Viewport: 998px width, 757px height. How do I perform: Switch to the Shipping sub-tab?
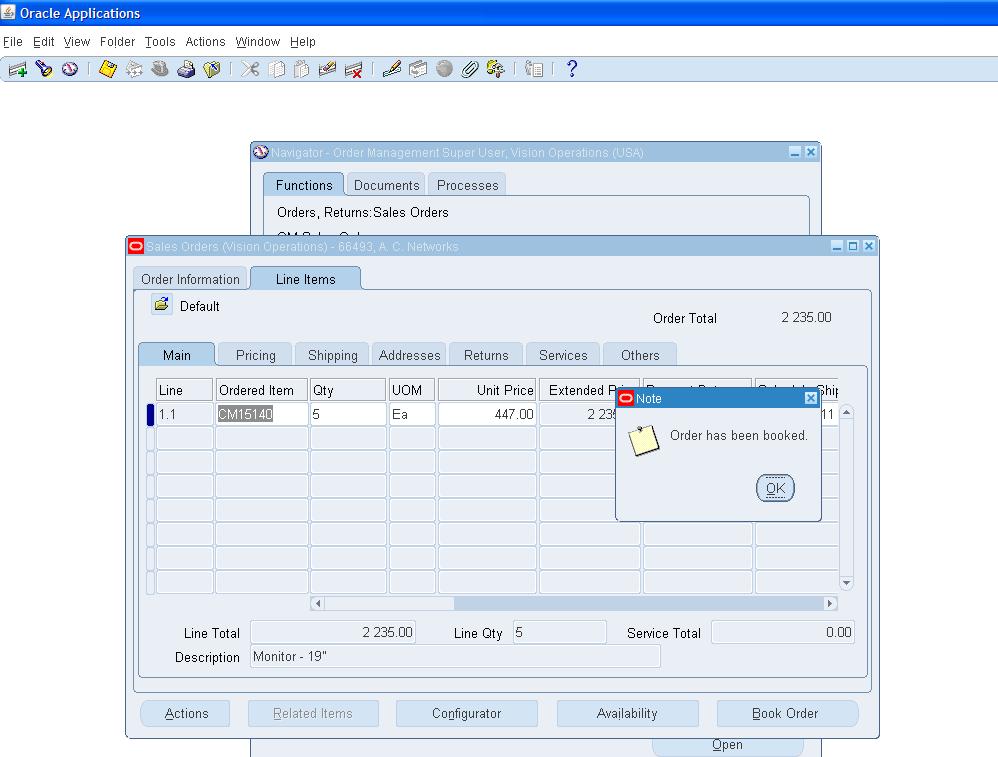coord(333,355)
